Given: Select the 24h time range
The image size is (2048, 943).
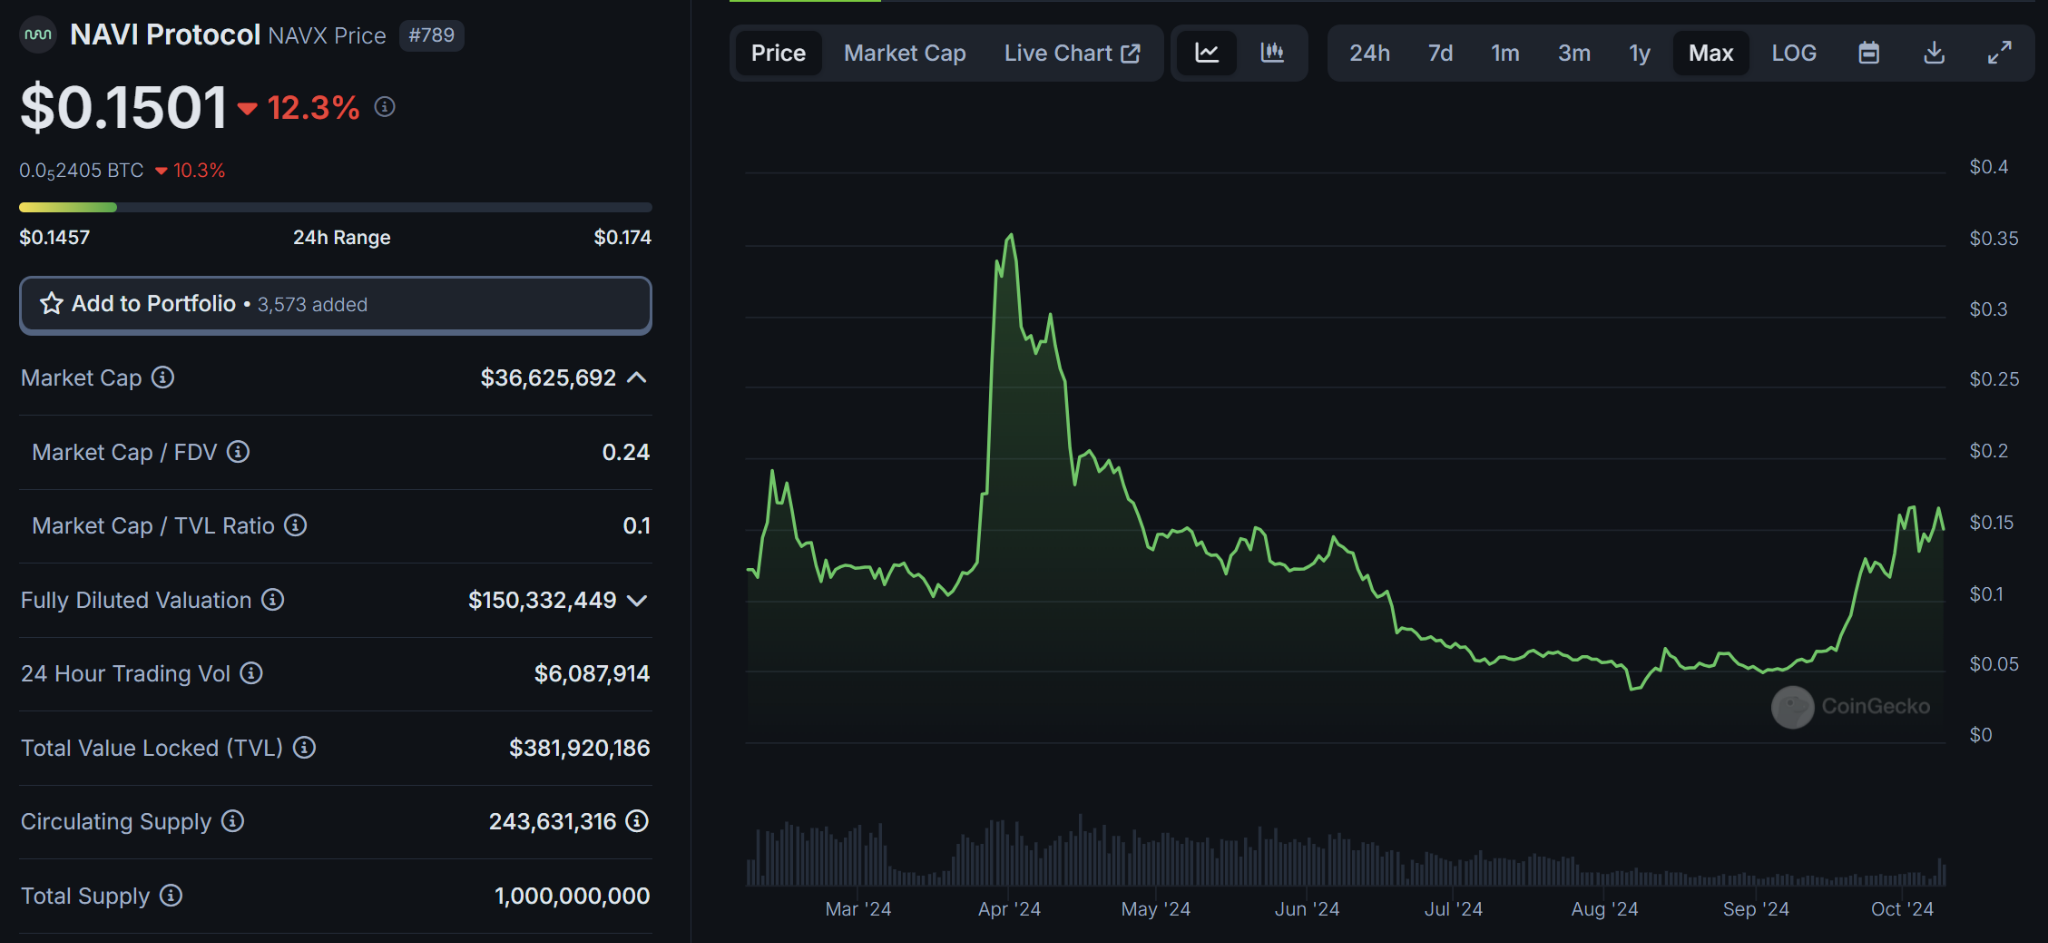Looking at the screenshot, I should [1369, 53].
